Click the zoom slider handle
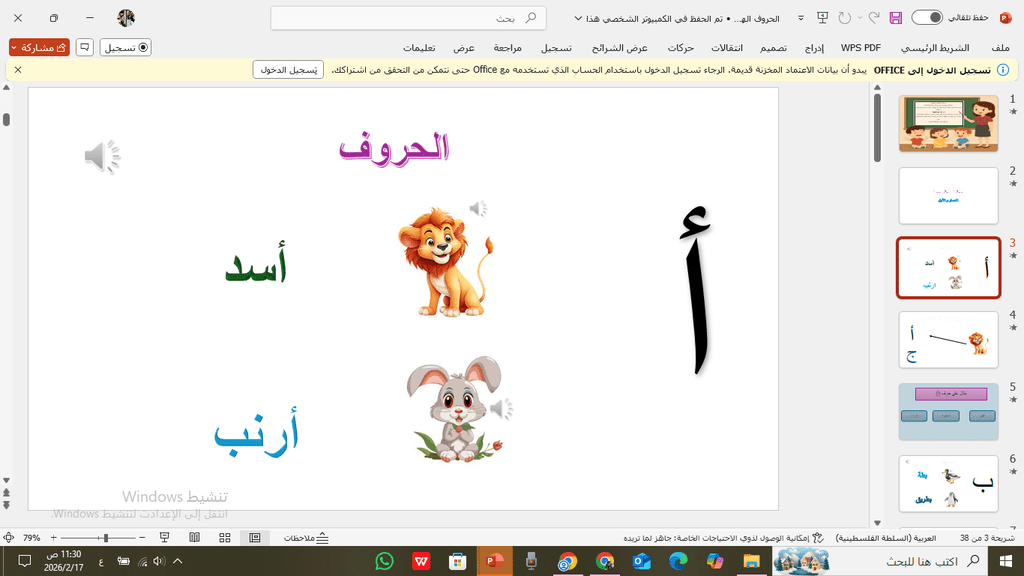 tap(106, 537)
